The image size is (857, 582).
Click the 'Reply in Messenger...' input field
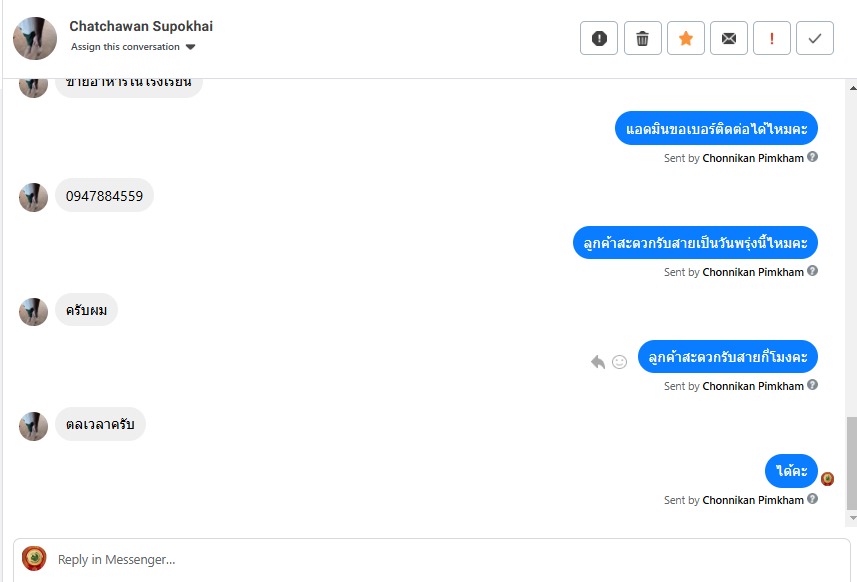pyautogui.click(x=440, y=560)
